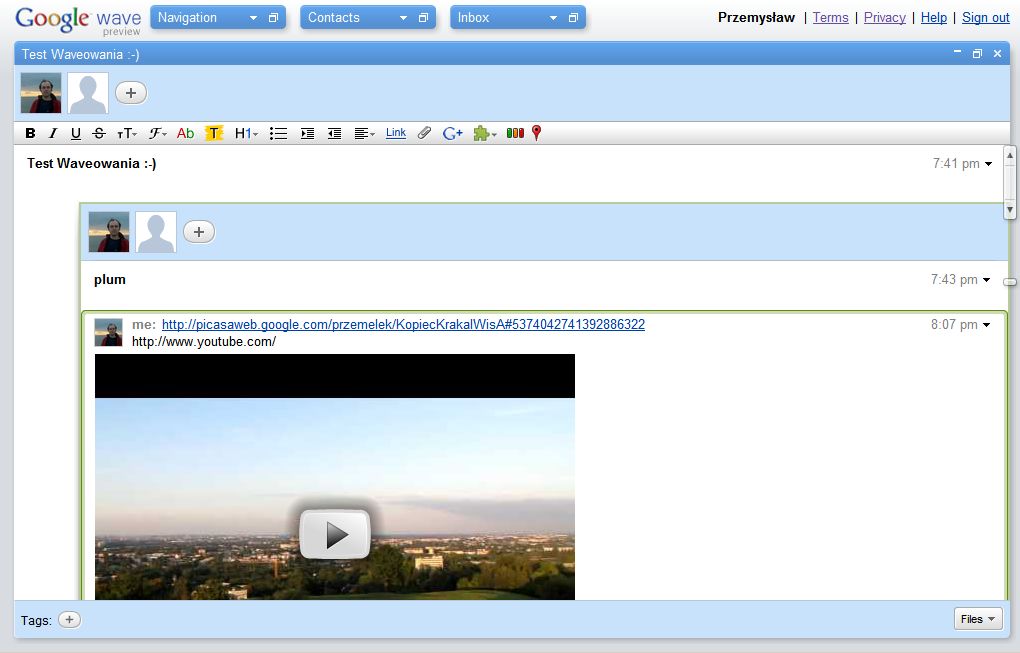Insert a bulleted list
The height and width of the screenshot is (653, 1020).
click(278, 133)
